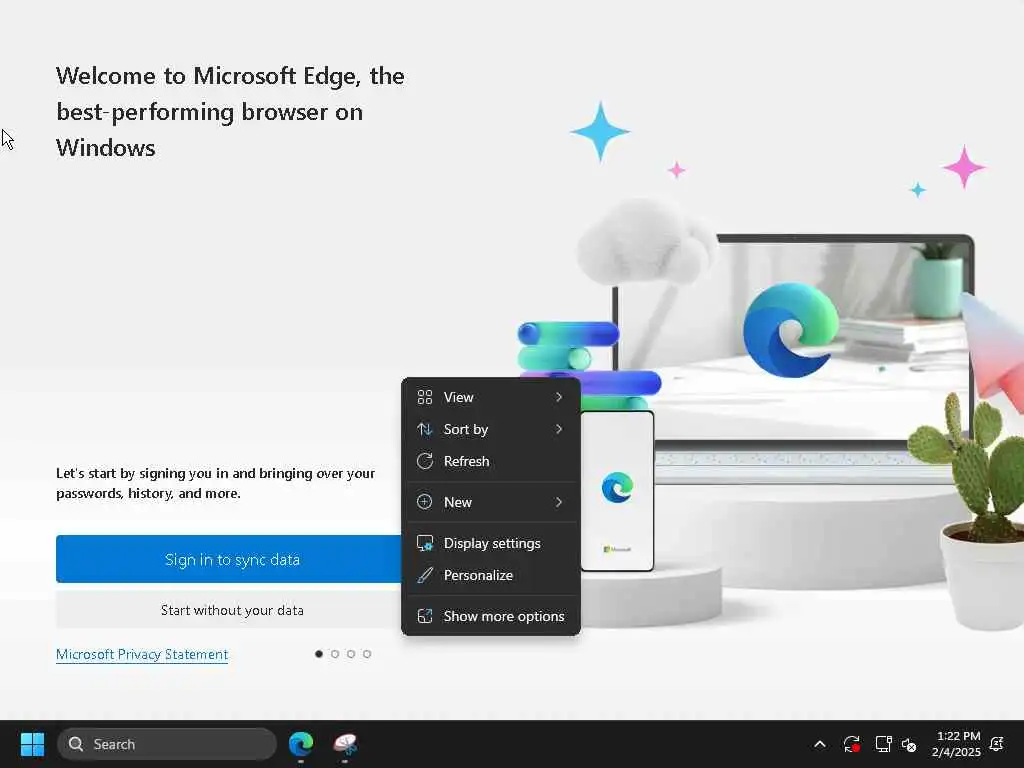Click the large Edge logo on laptop illustration
Image resolution: width=1024 pixels, height=768 pixels.
790,330
